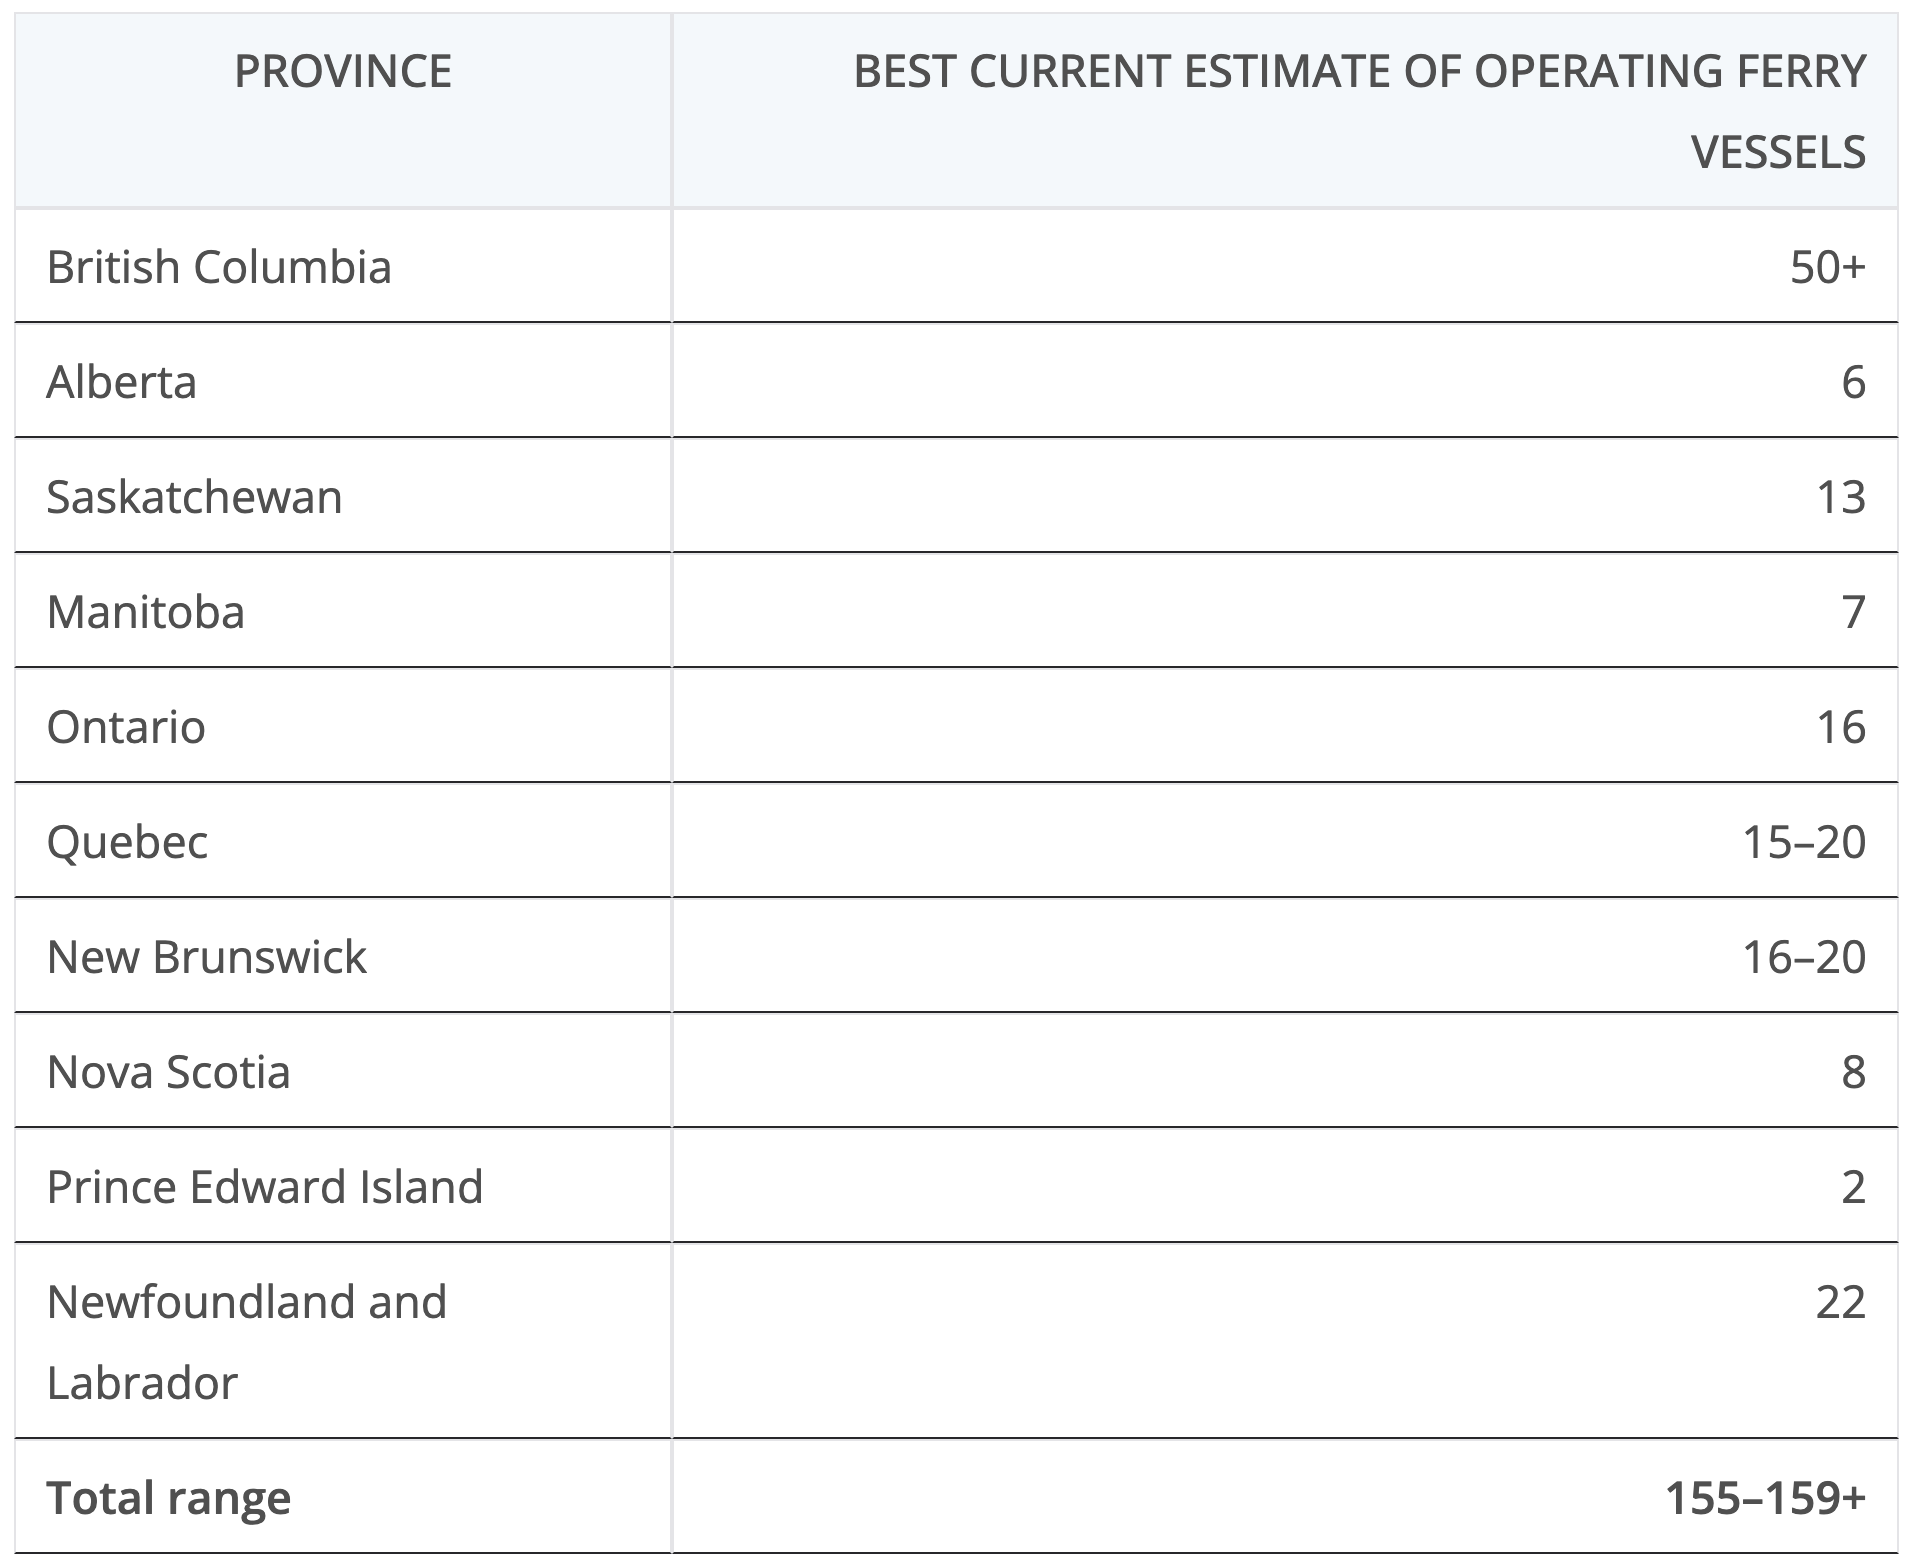Select Saskatchewan's value of 13

1840,497
